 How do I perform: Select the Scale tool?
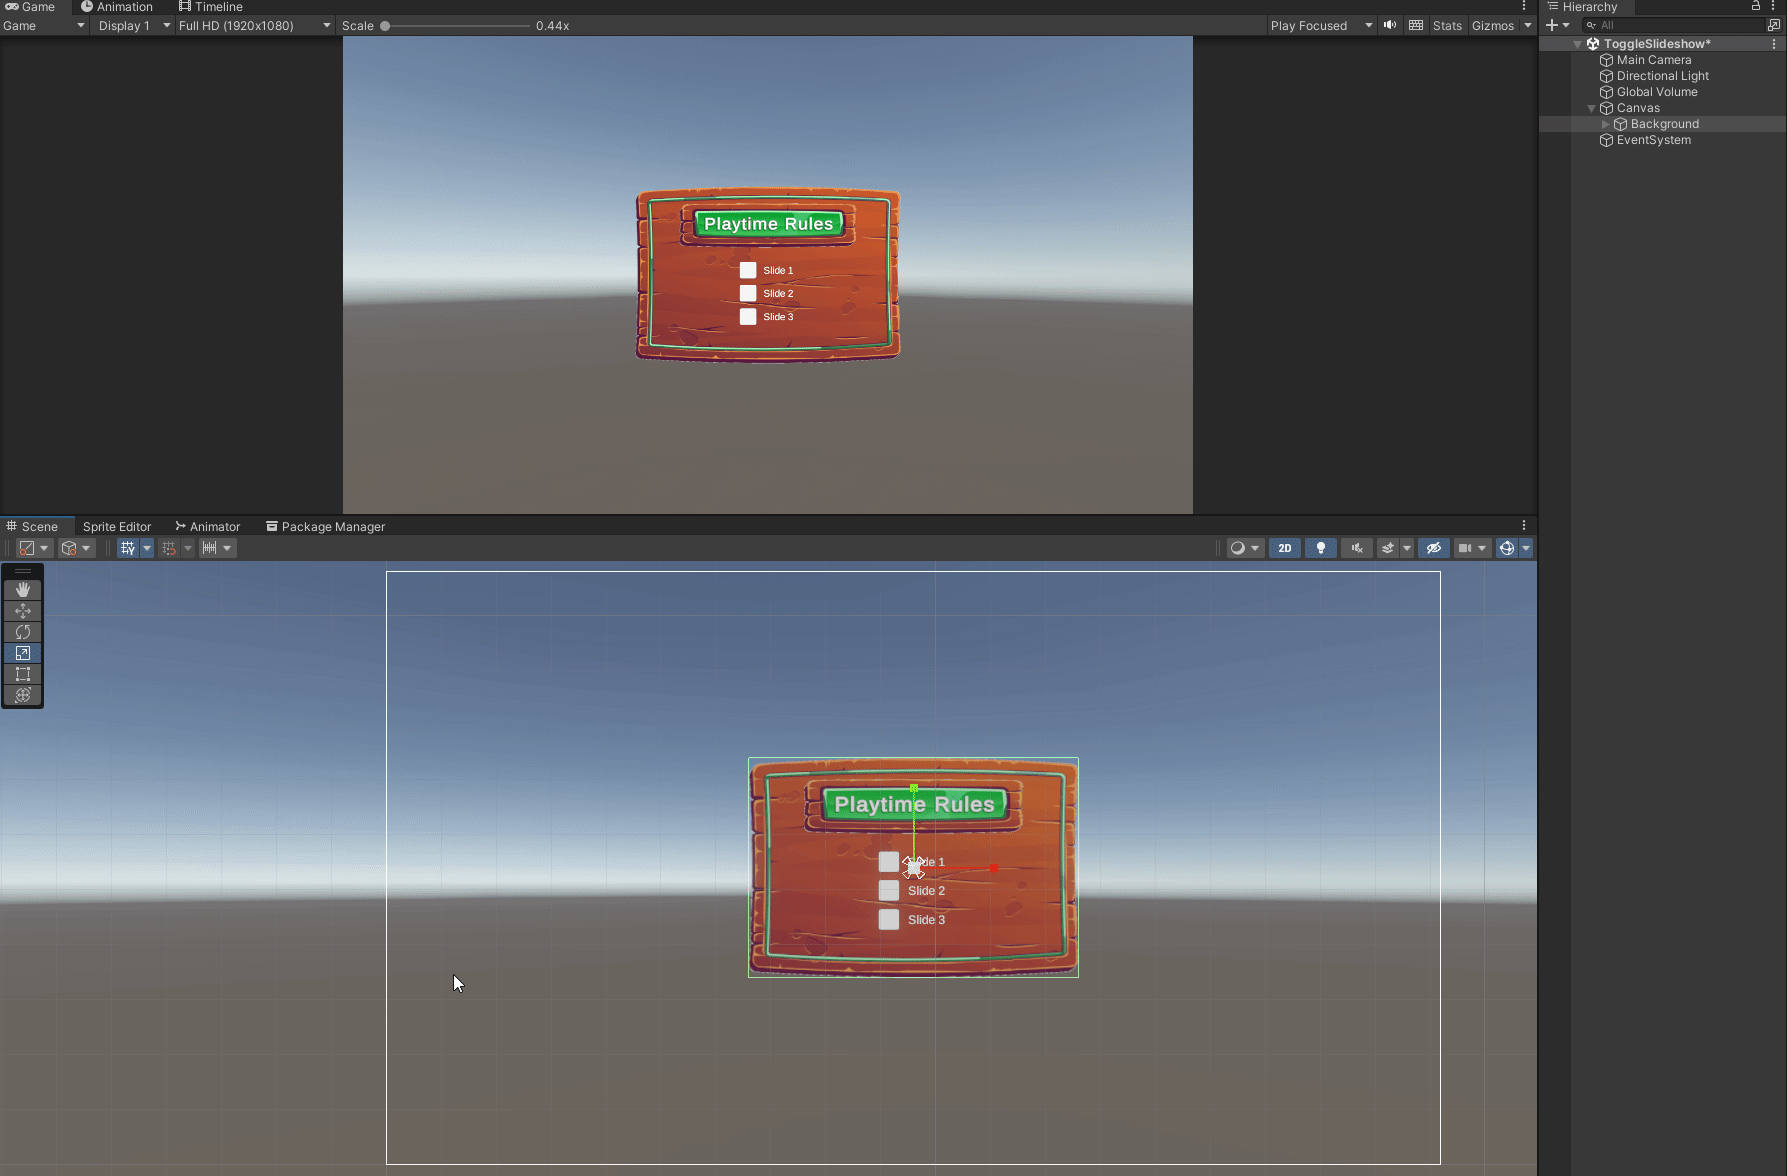pyautogui.click(x=23, y=653)
